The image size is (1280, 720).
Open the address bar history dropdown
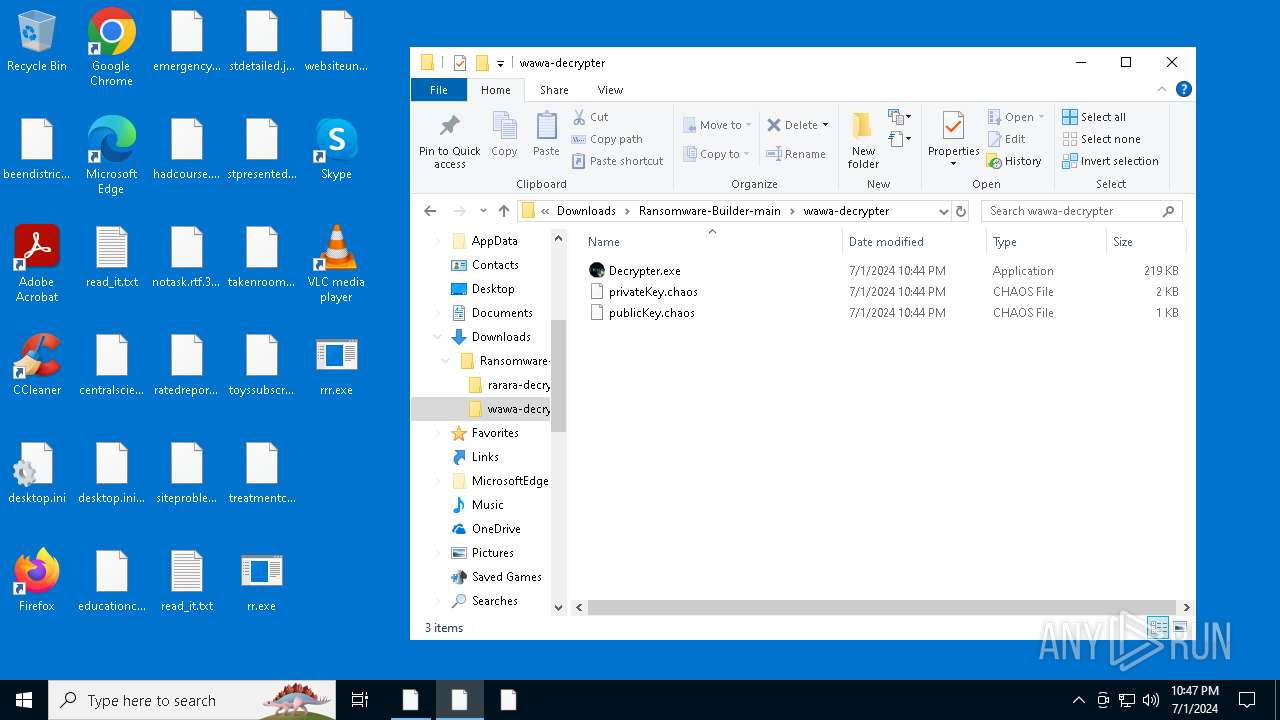(x=943, y=211)
